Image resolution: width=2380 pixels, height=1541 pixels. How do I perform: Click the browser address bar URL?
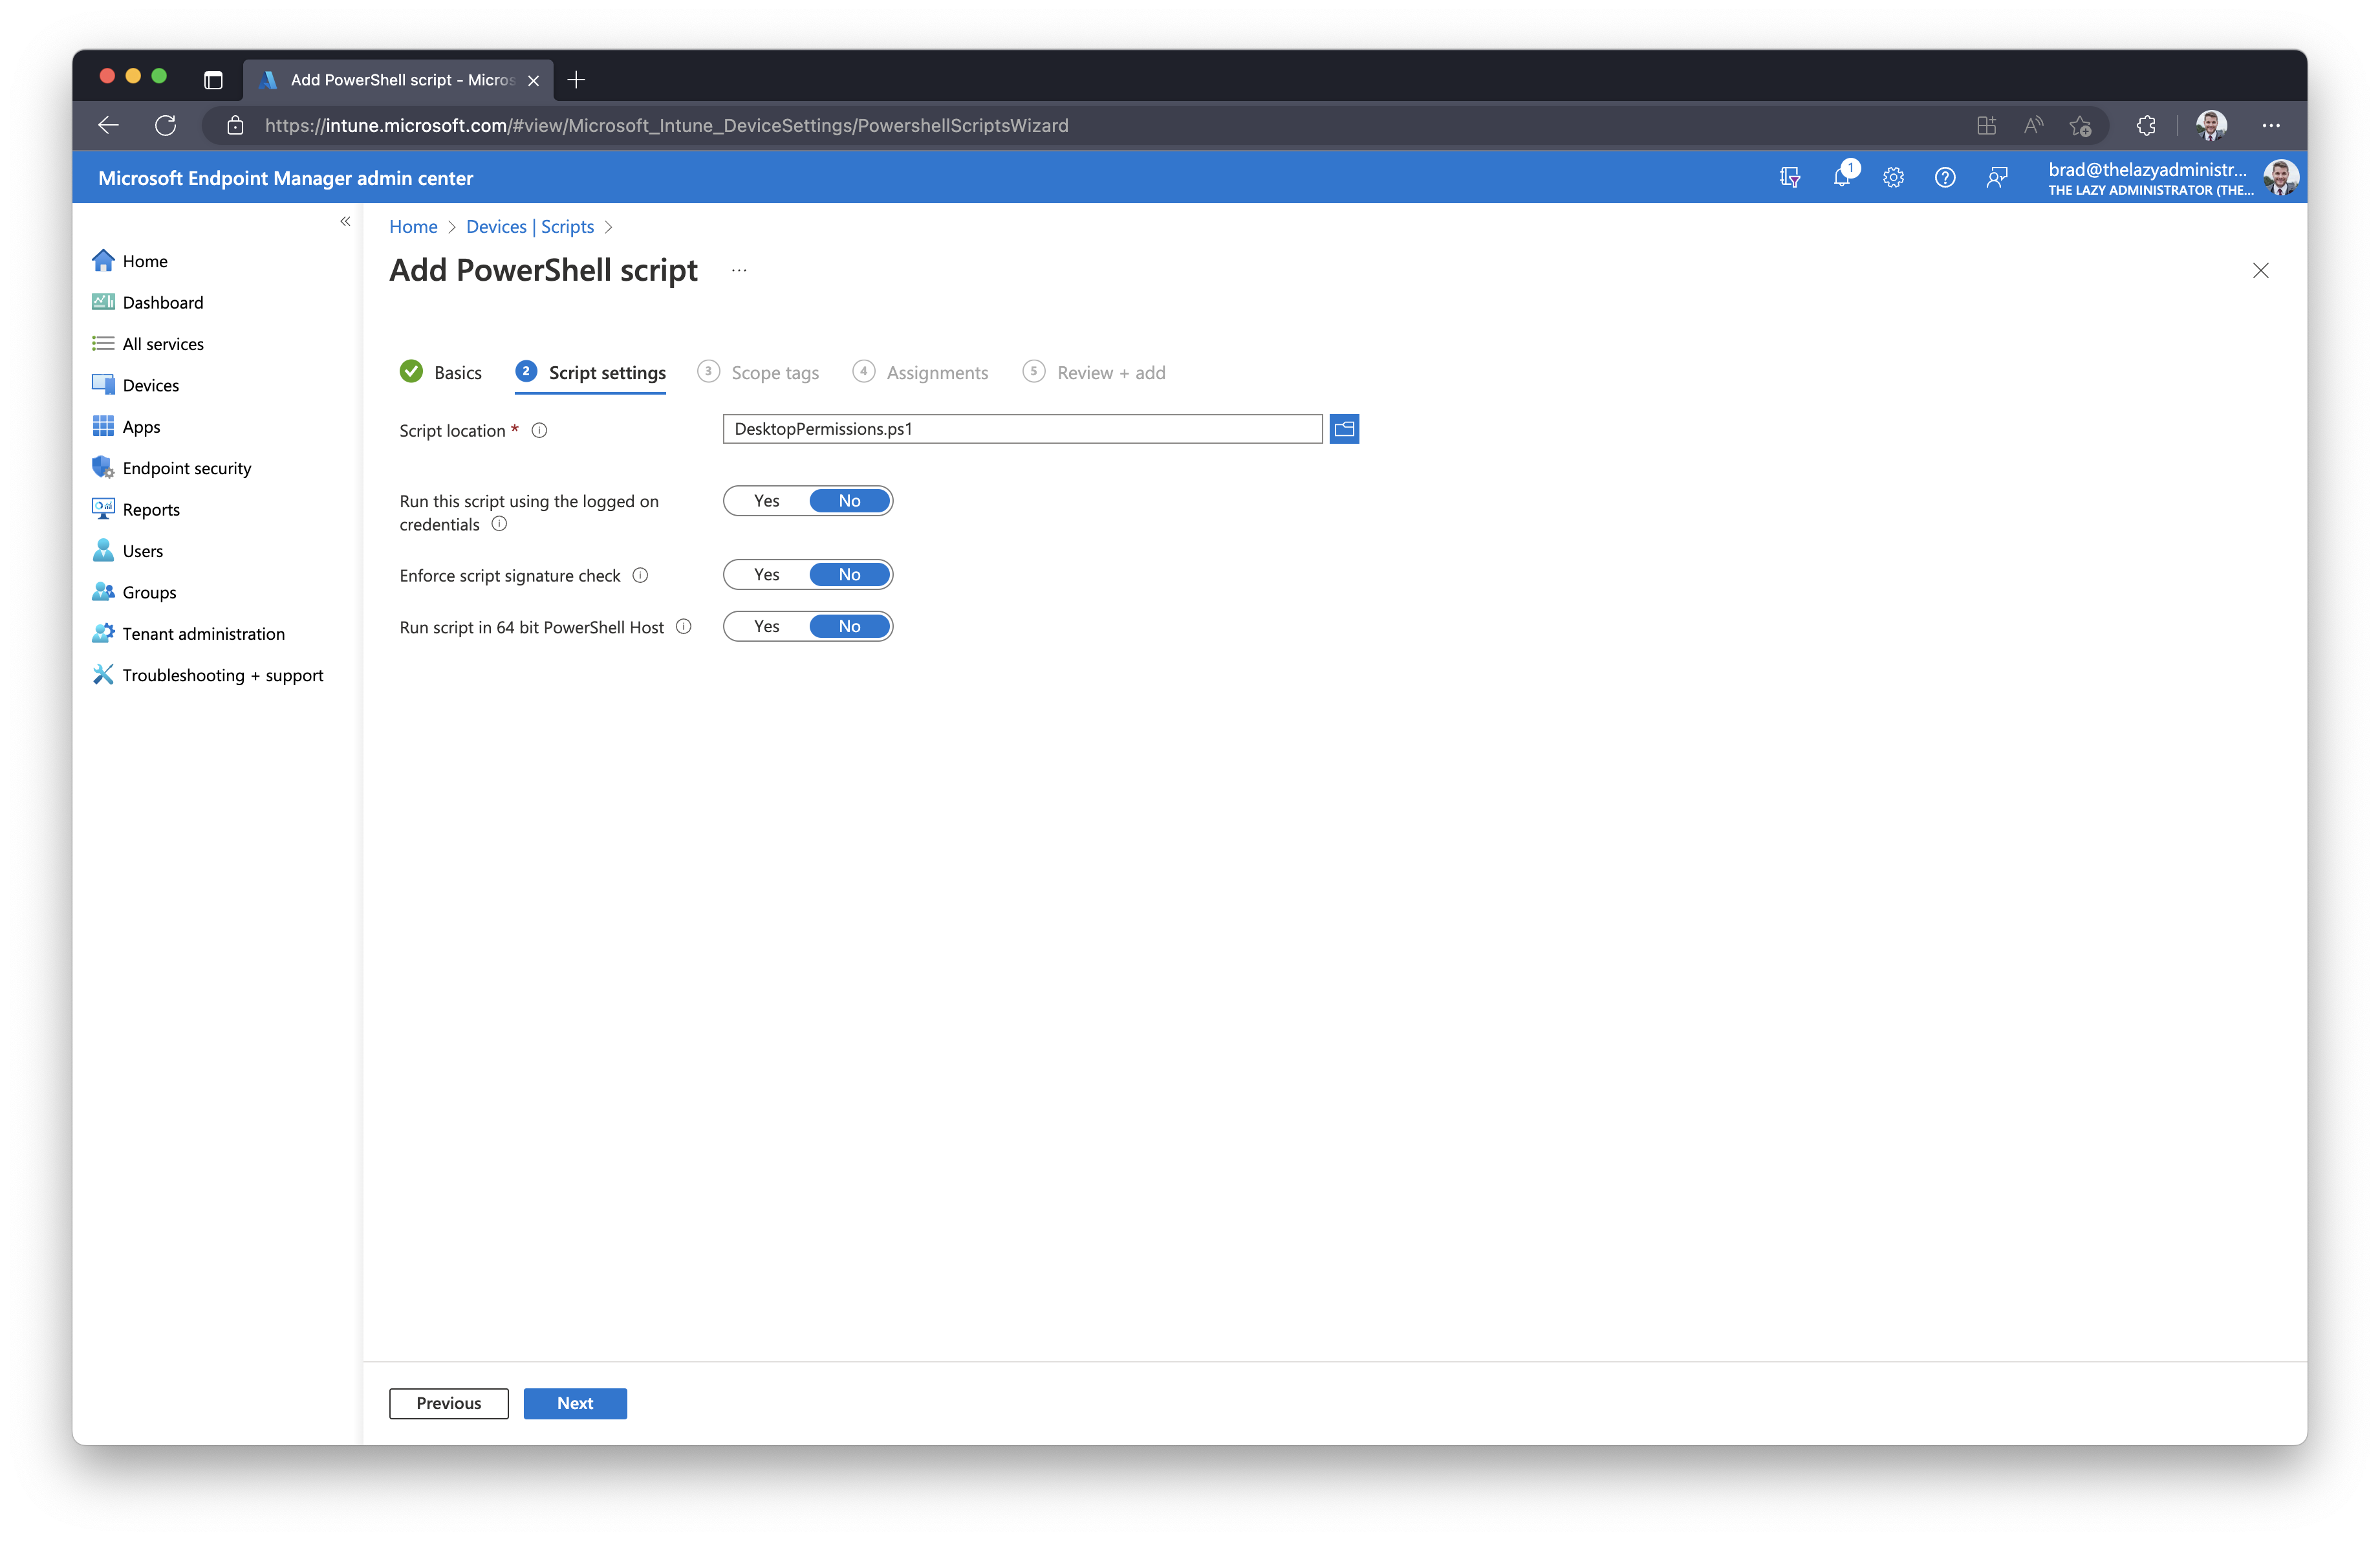pyautogui.click(x=666, y=125)
